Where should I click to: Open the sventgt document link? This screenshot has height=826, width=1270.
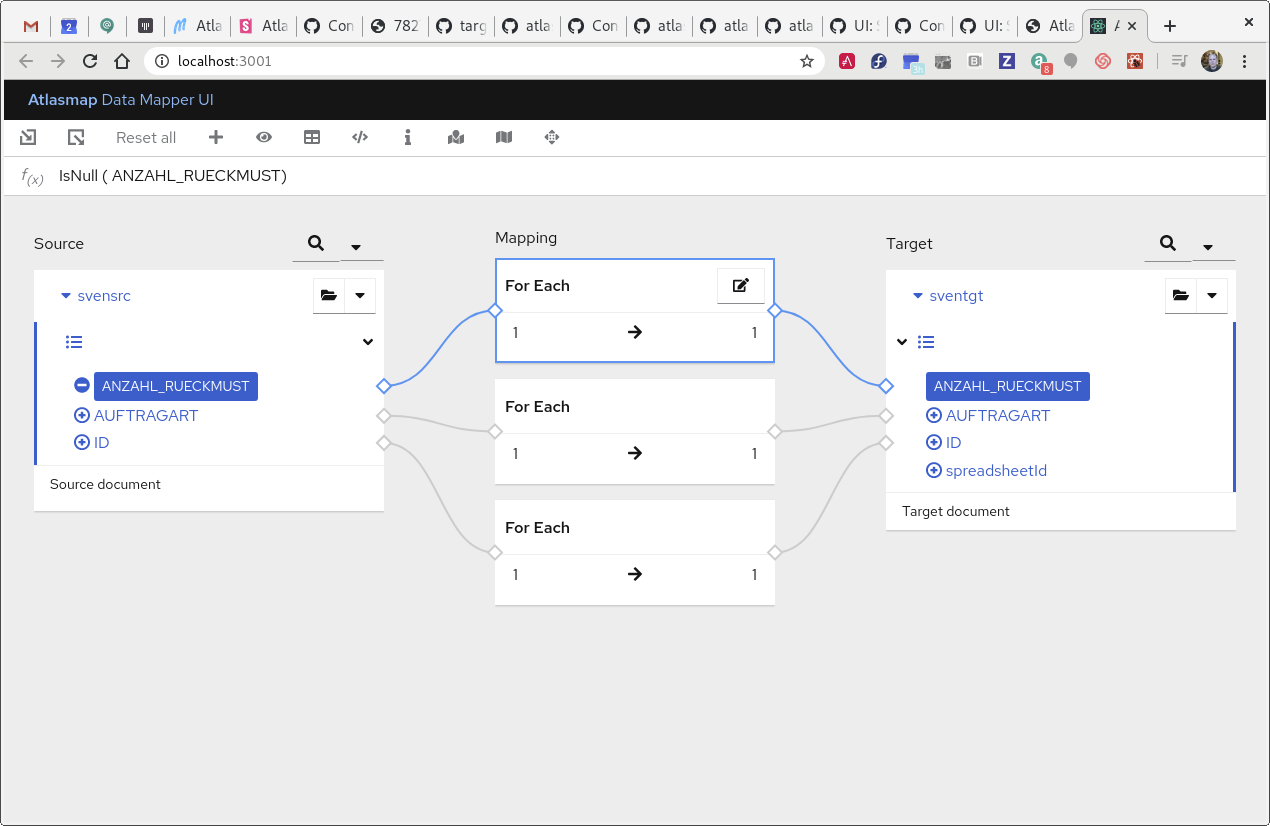pos(955,295)
